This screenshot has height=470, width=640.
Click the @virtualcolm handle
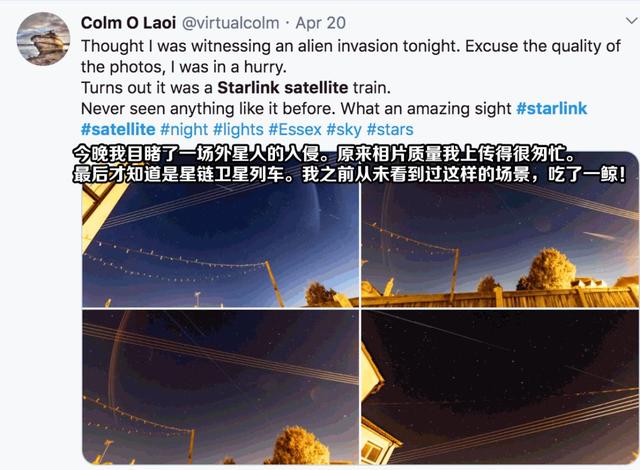click(238, 20)
